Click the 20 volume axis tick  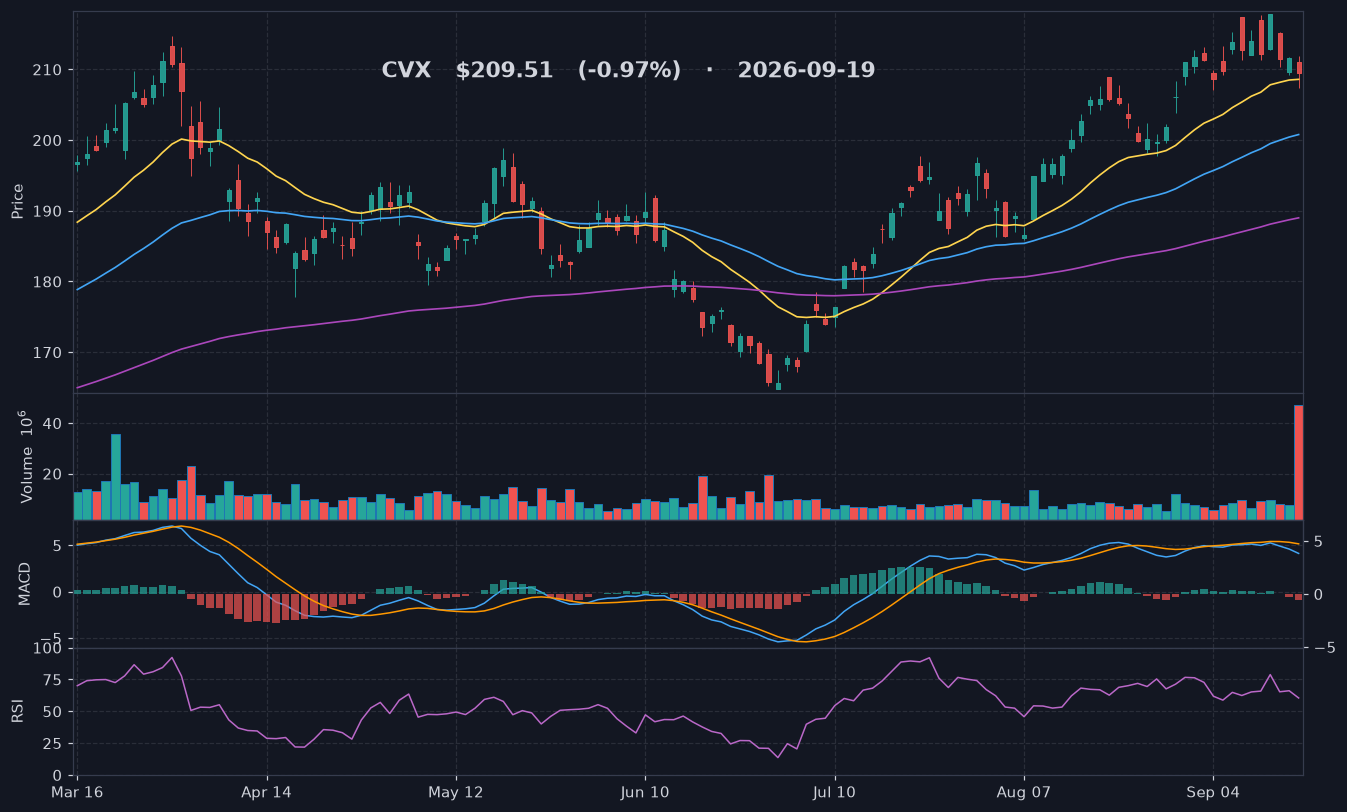(x=54, y=474)
